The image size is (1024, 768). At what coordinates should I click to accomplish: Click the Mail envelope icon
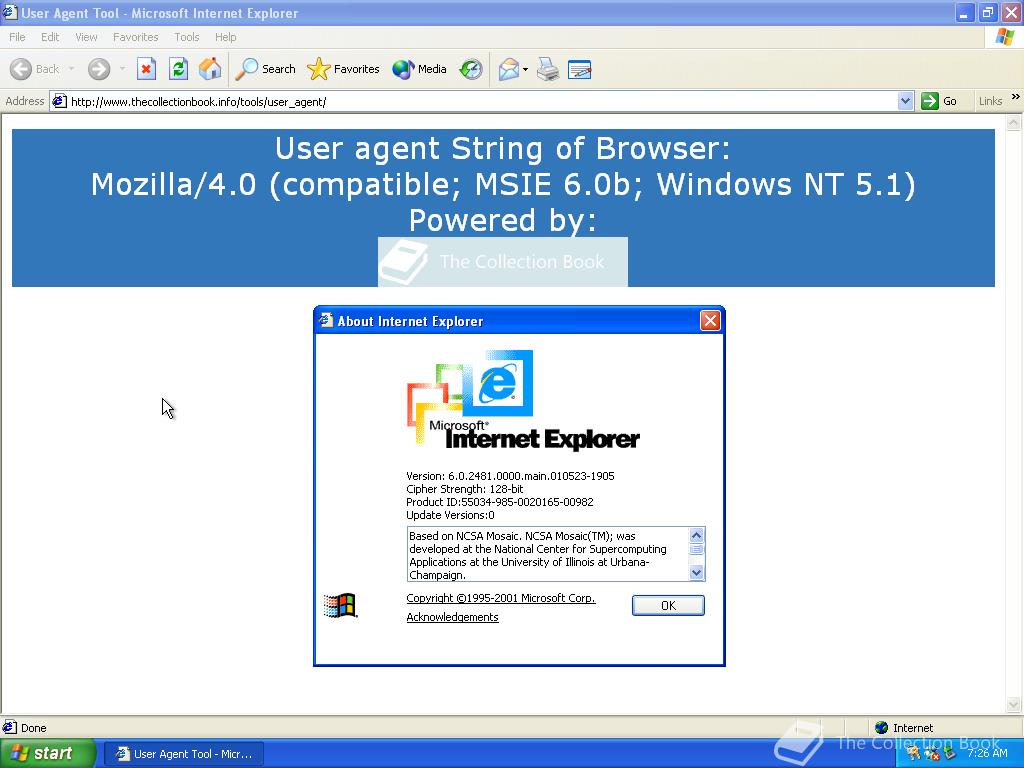pyautogui.click(x=509, y=69)
